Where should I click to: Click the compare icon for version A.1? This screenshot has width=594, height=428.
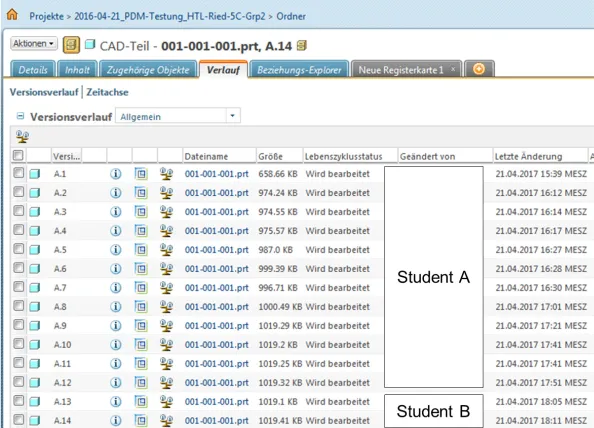click(166, 174)
